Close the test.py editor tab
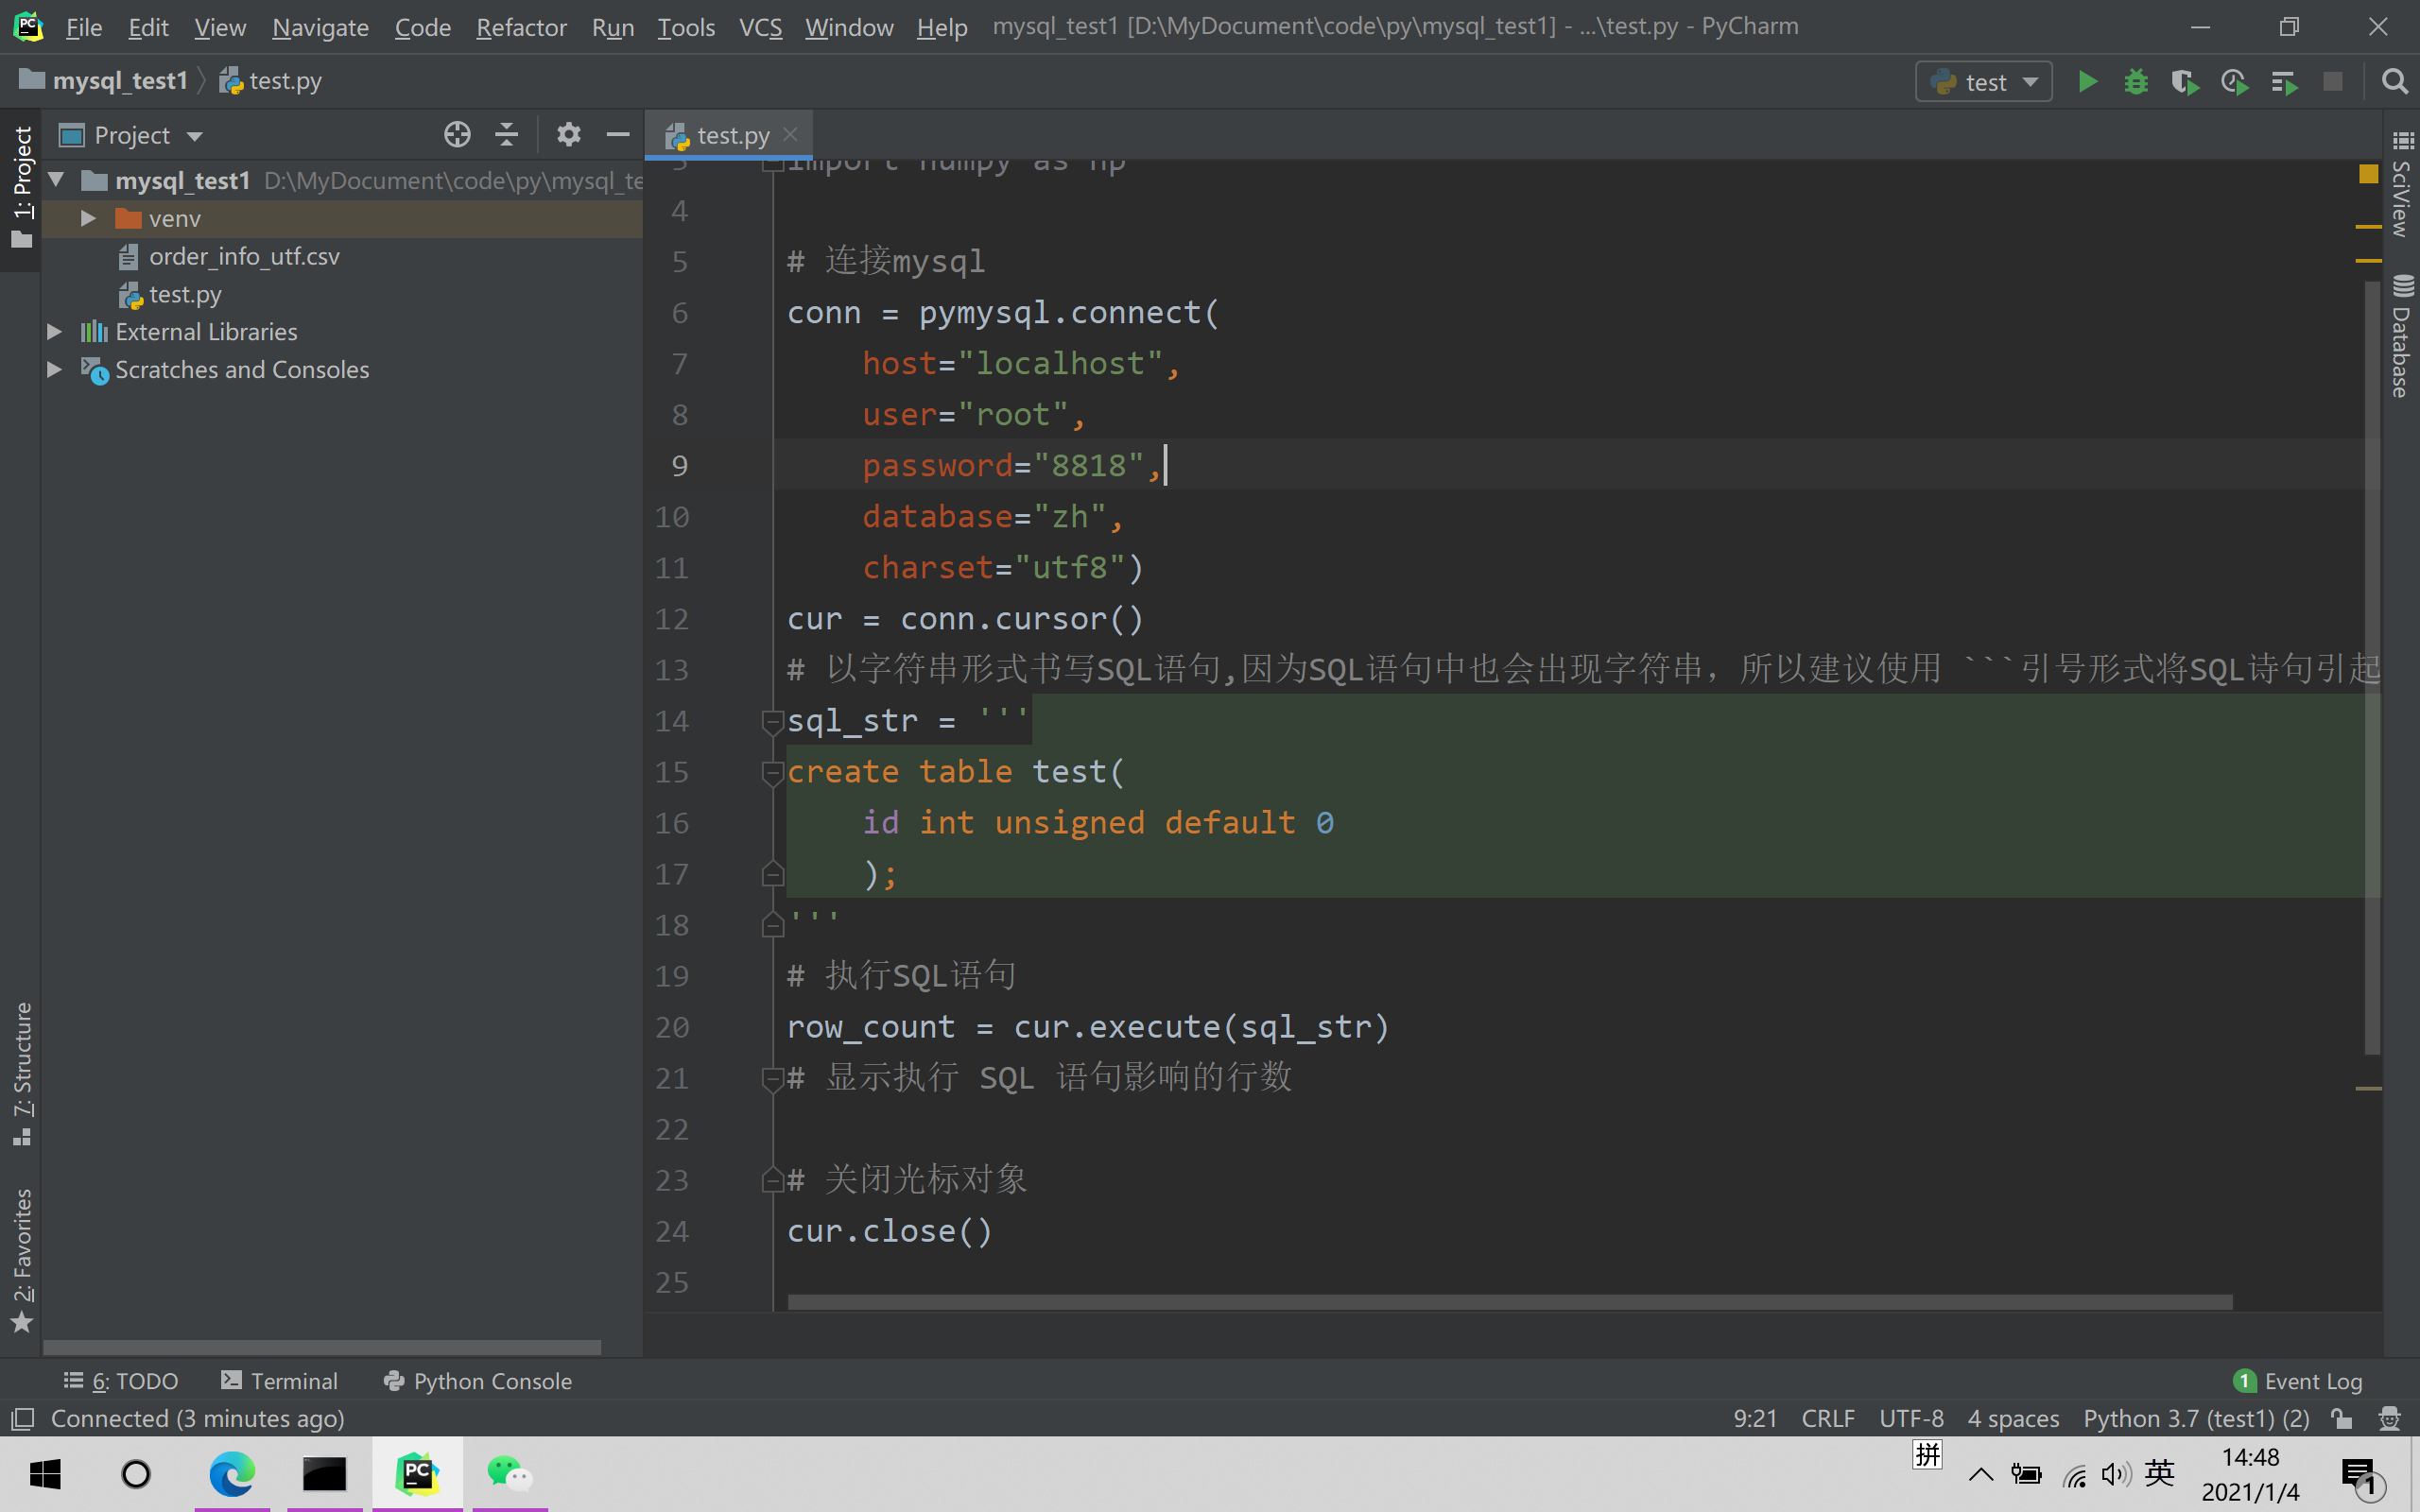The width and height of the screenshot is (2420, 1512). click(790, 134)
